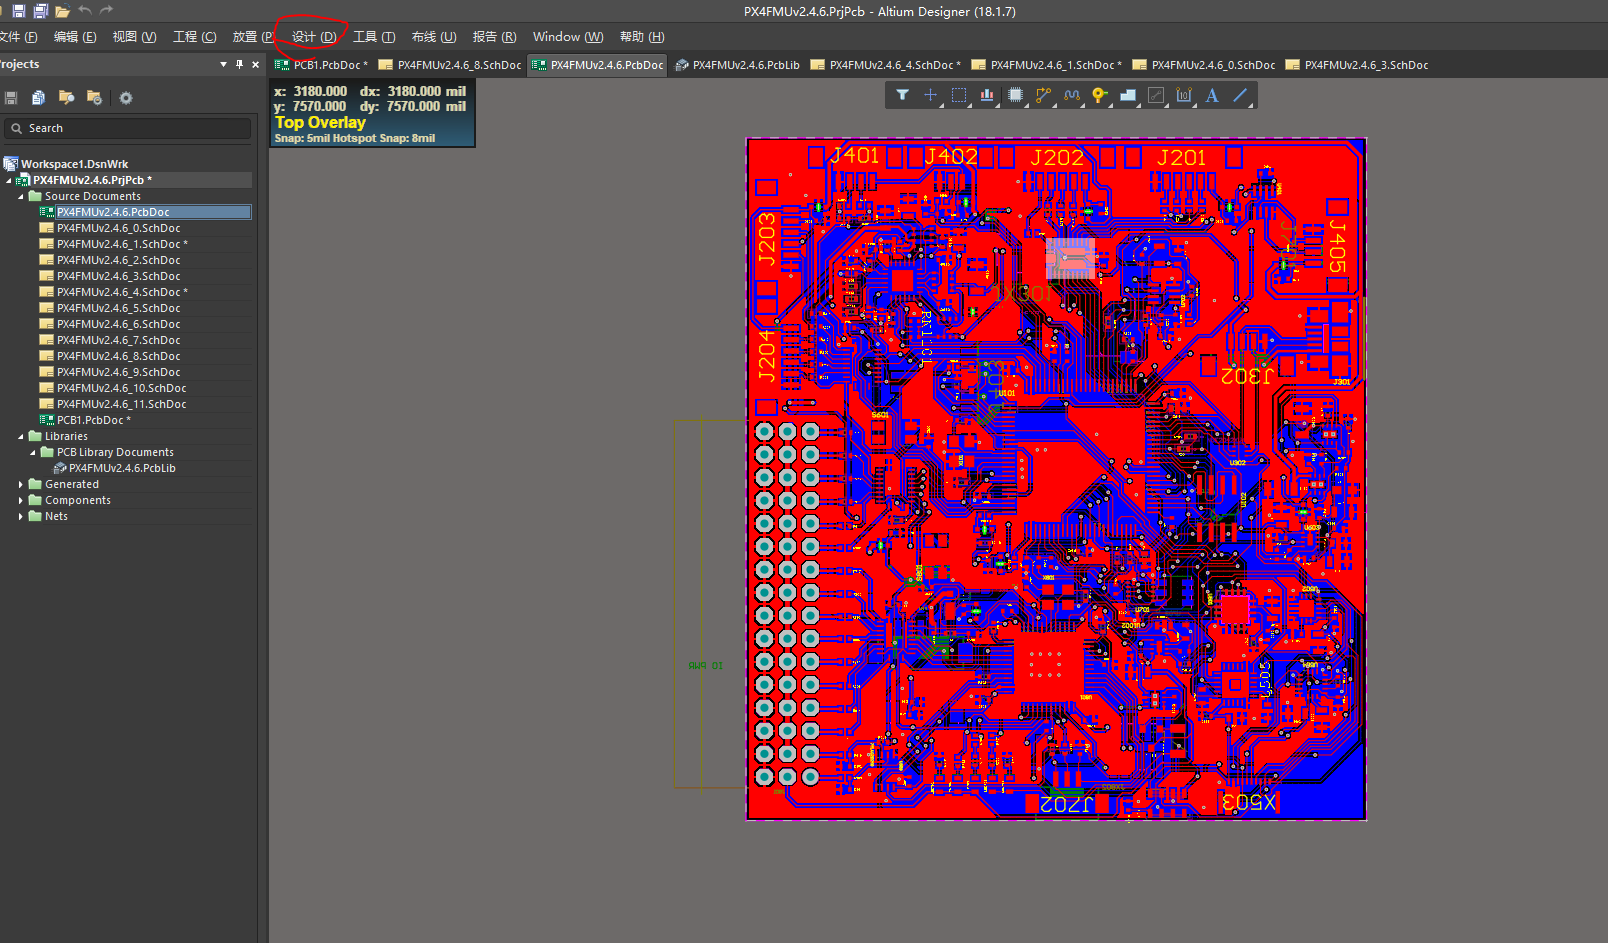
Task: Select the interactive routing tool
Action: click(x=1043, y=95)
